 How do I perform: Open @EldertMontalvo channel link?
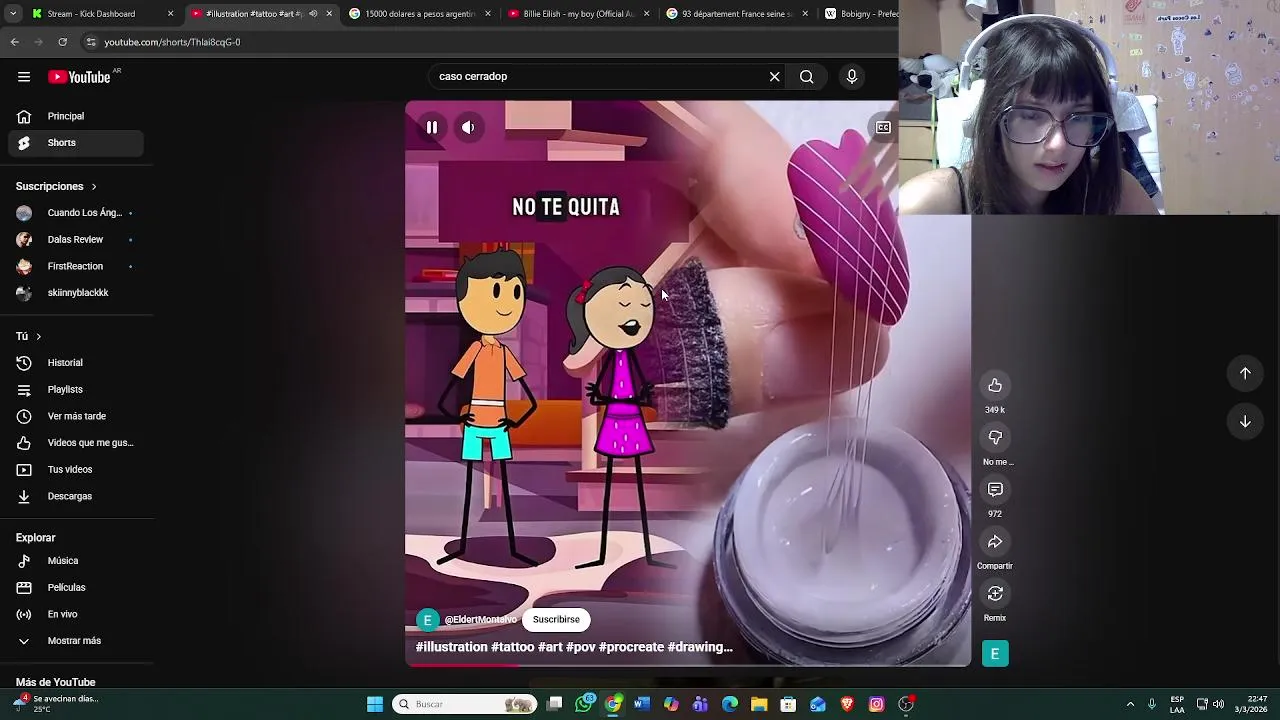click(x=481, y=620)
